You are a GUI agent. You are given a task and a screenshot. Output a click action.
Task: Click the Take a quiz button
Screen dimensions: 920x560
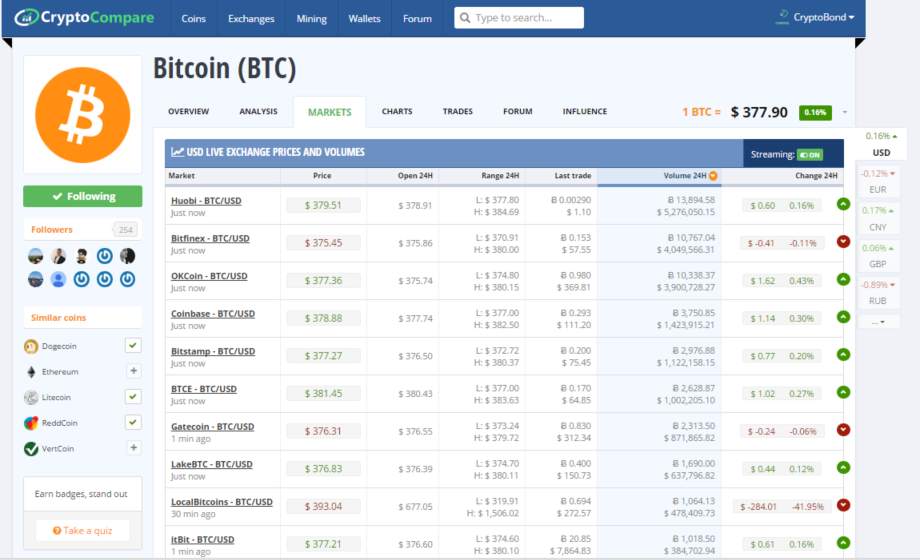point(83,531)
